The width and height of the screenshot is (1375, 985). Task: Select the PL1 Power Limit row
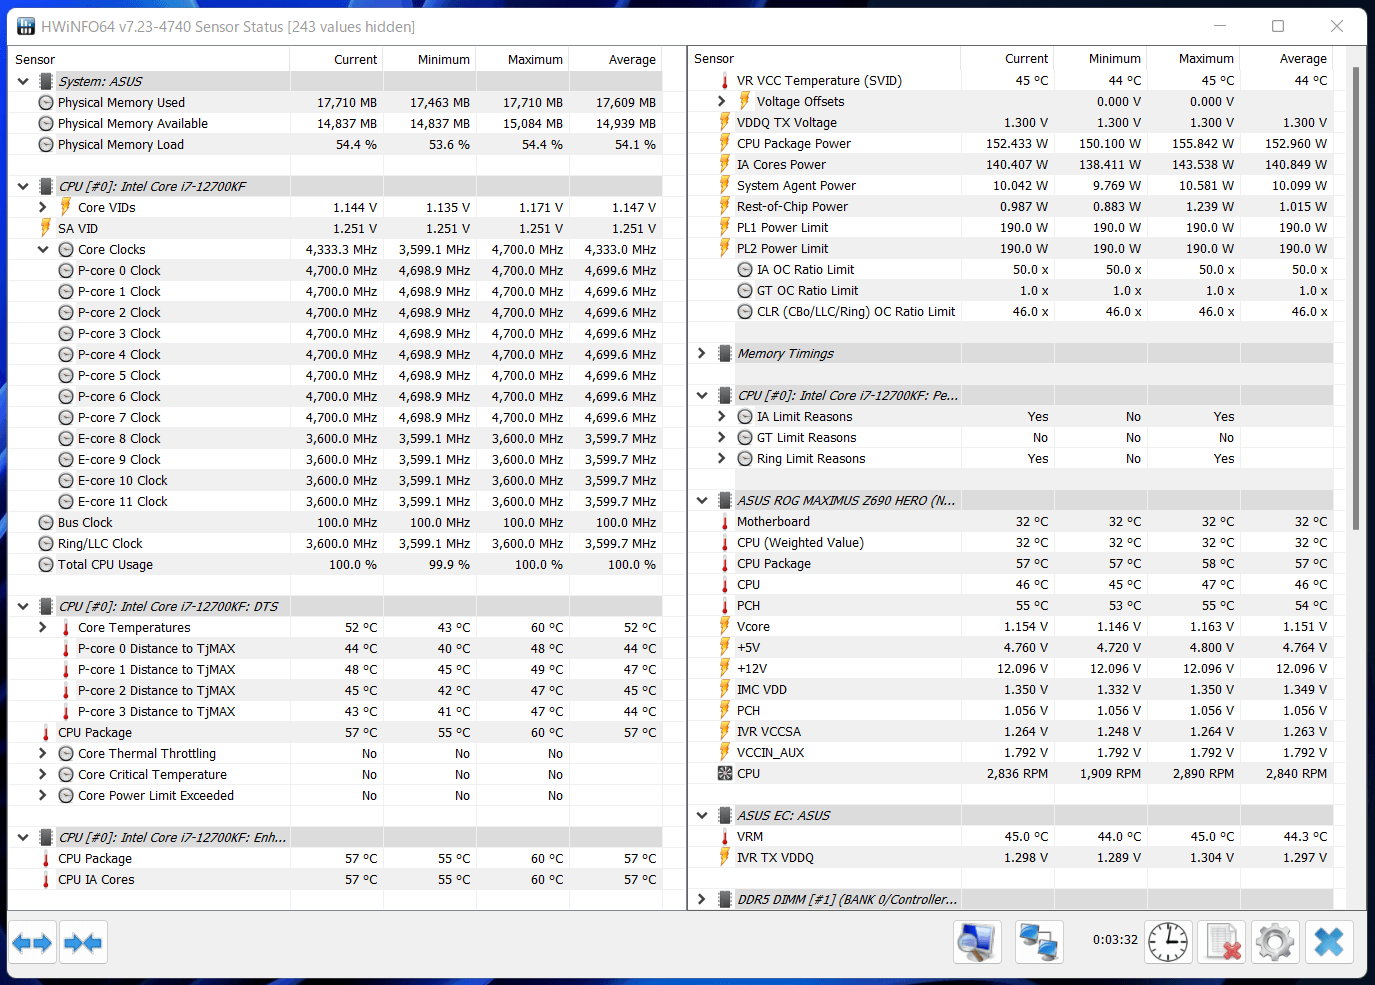pyautogui.click(x=1011, y=228)
